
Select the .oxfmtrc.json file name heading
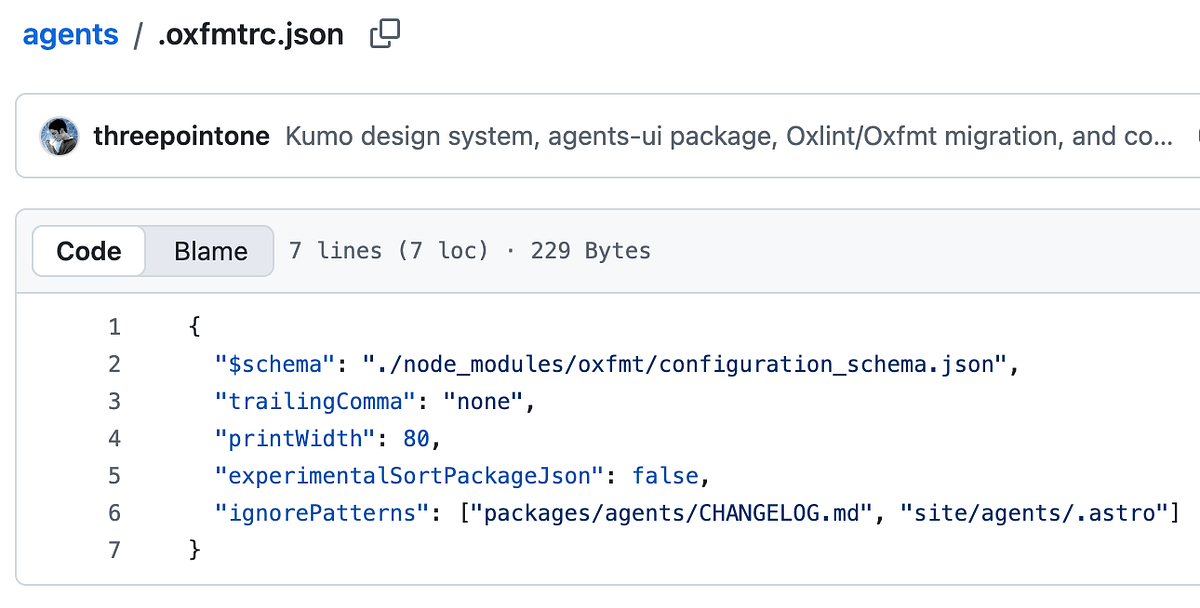251,35
